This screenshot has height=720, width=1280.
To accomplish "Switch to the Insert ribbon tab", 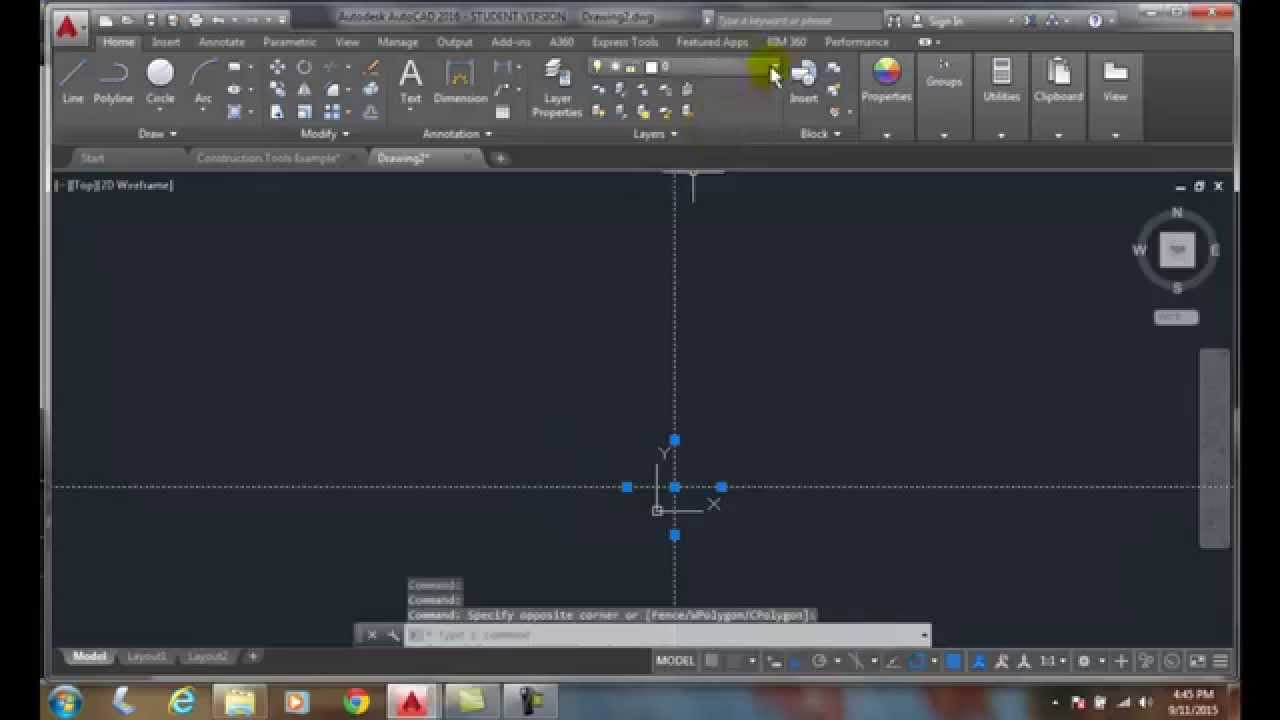I will point(166,42).
